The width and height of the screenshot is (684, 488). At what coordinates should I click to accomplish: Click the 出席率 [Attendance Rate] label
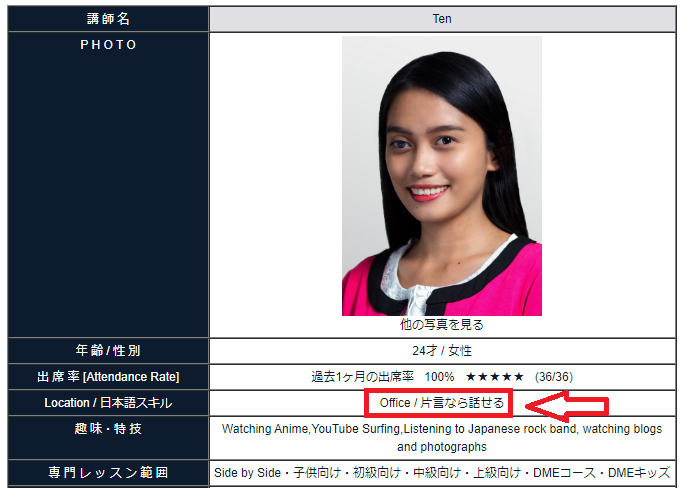[x=108, y=377]
